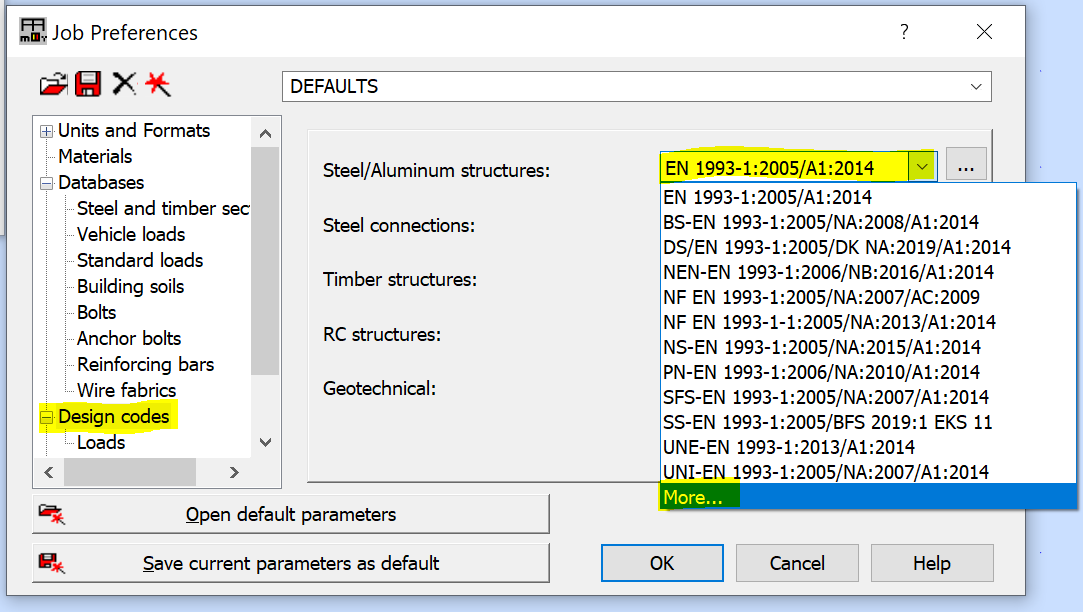1083x612 pixels.
Task: Close the Job Preferences dialog
Action: click(x=984, y=32)
